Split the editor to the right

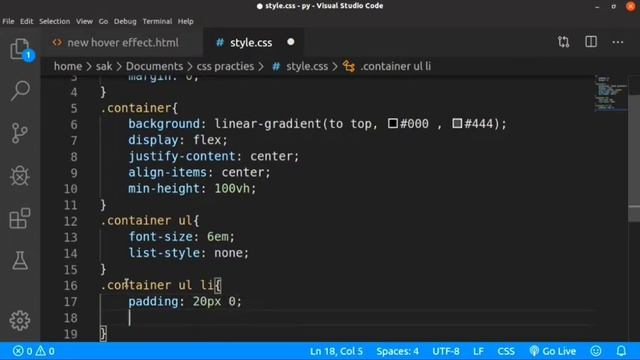click(591, 42)
